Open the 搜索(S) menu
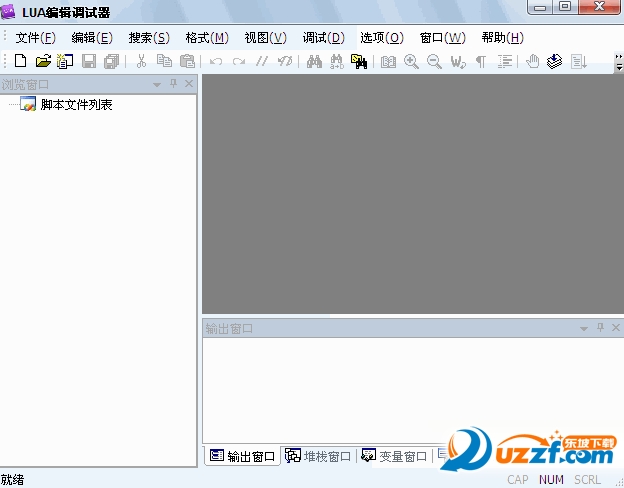Screen dimensions: 624x488 click(x=149, y=38)
